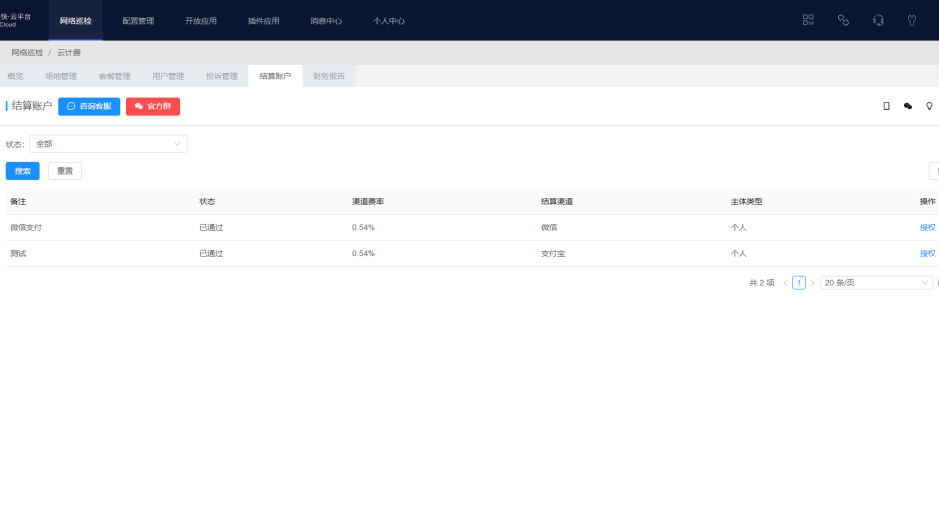939x528 pixels.
Task: Go to next page arrow in pagination
Action: point(813,283)
